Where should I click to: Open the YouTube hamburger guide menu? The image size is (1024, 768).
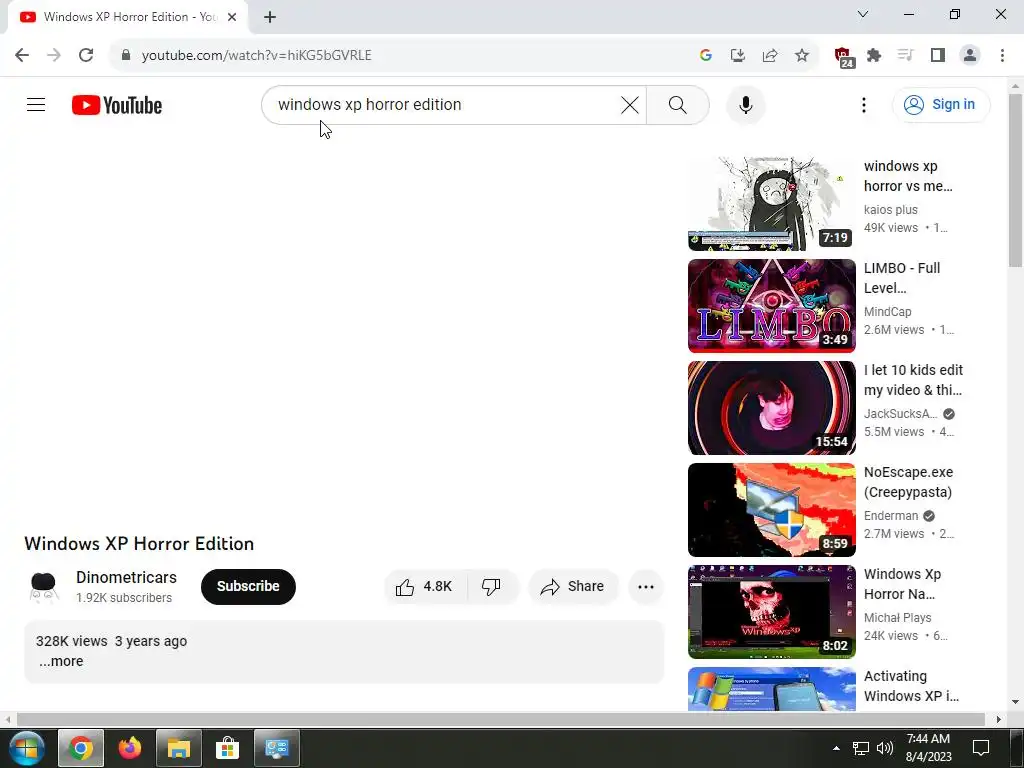click(x=36, y=104)
